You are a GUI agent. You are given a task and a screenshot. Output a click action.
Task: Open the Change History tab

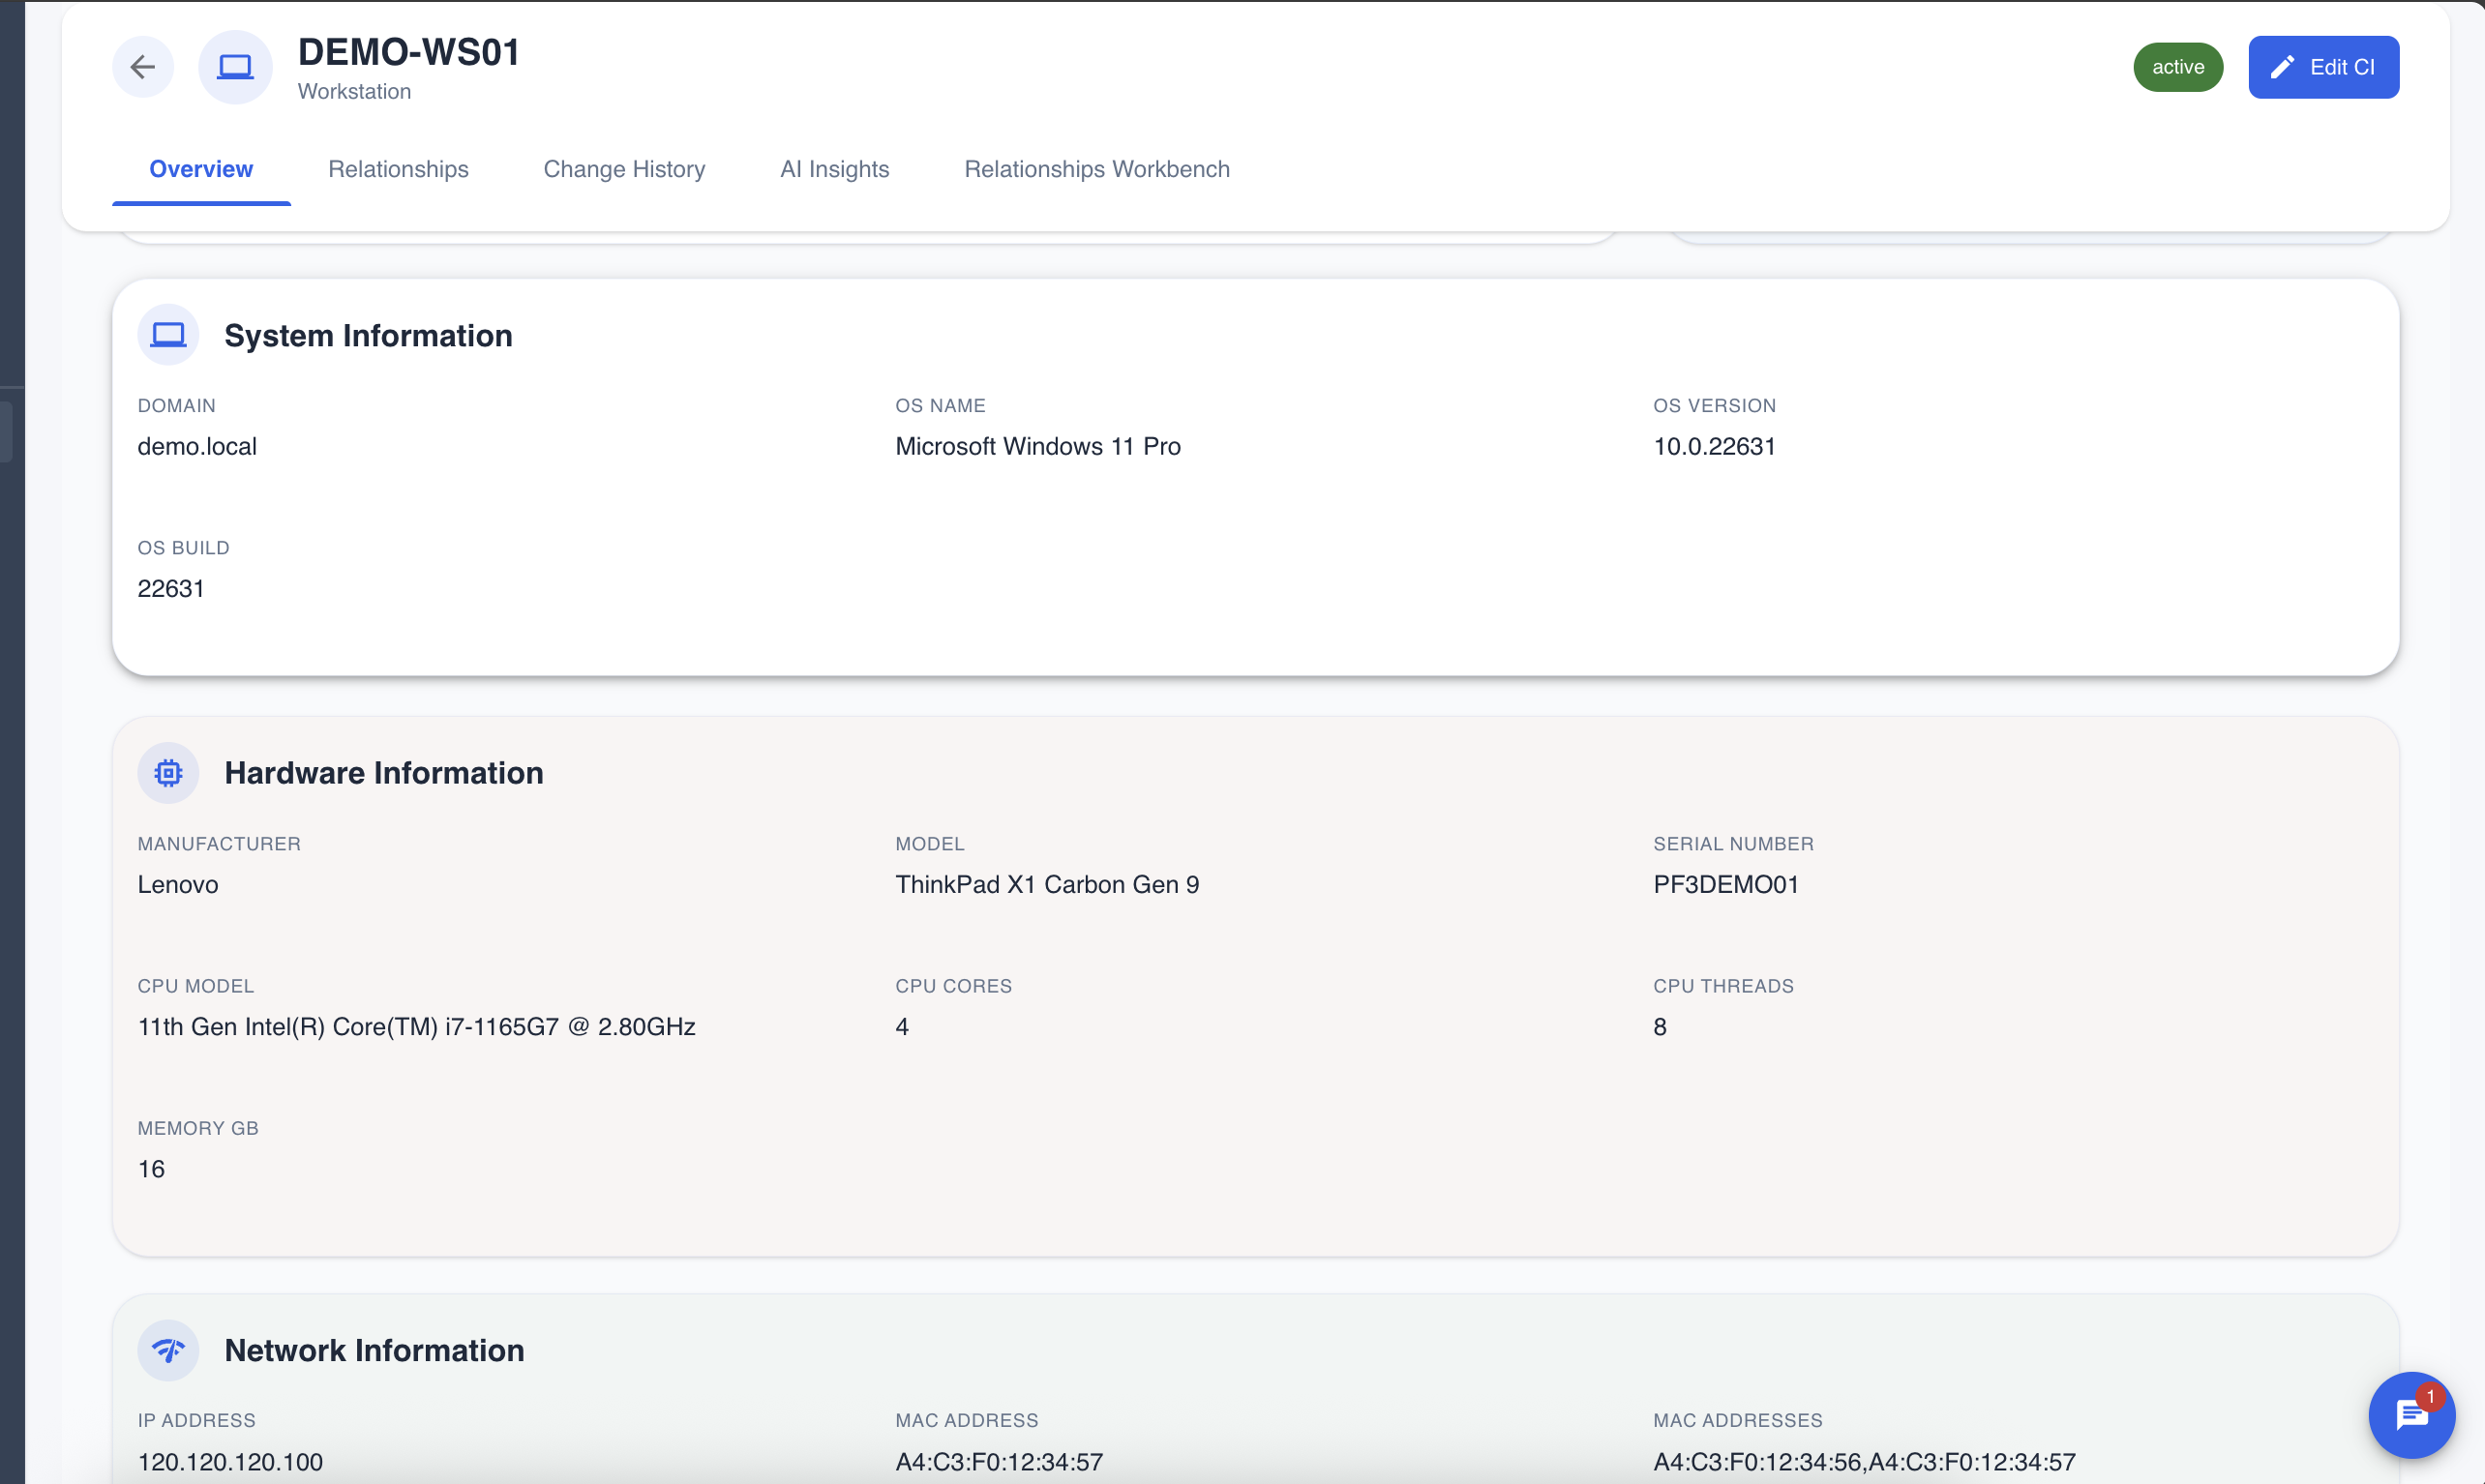(624, 169)
